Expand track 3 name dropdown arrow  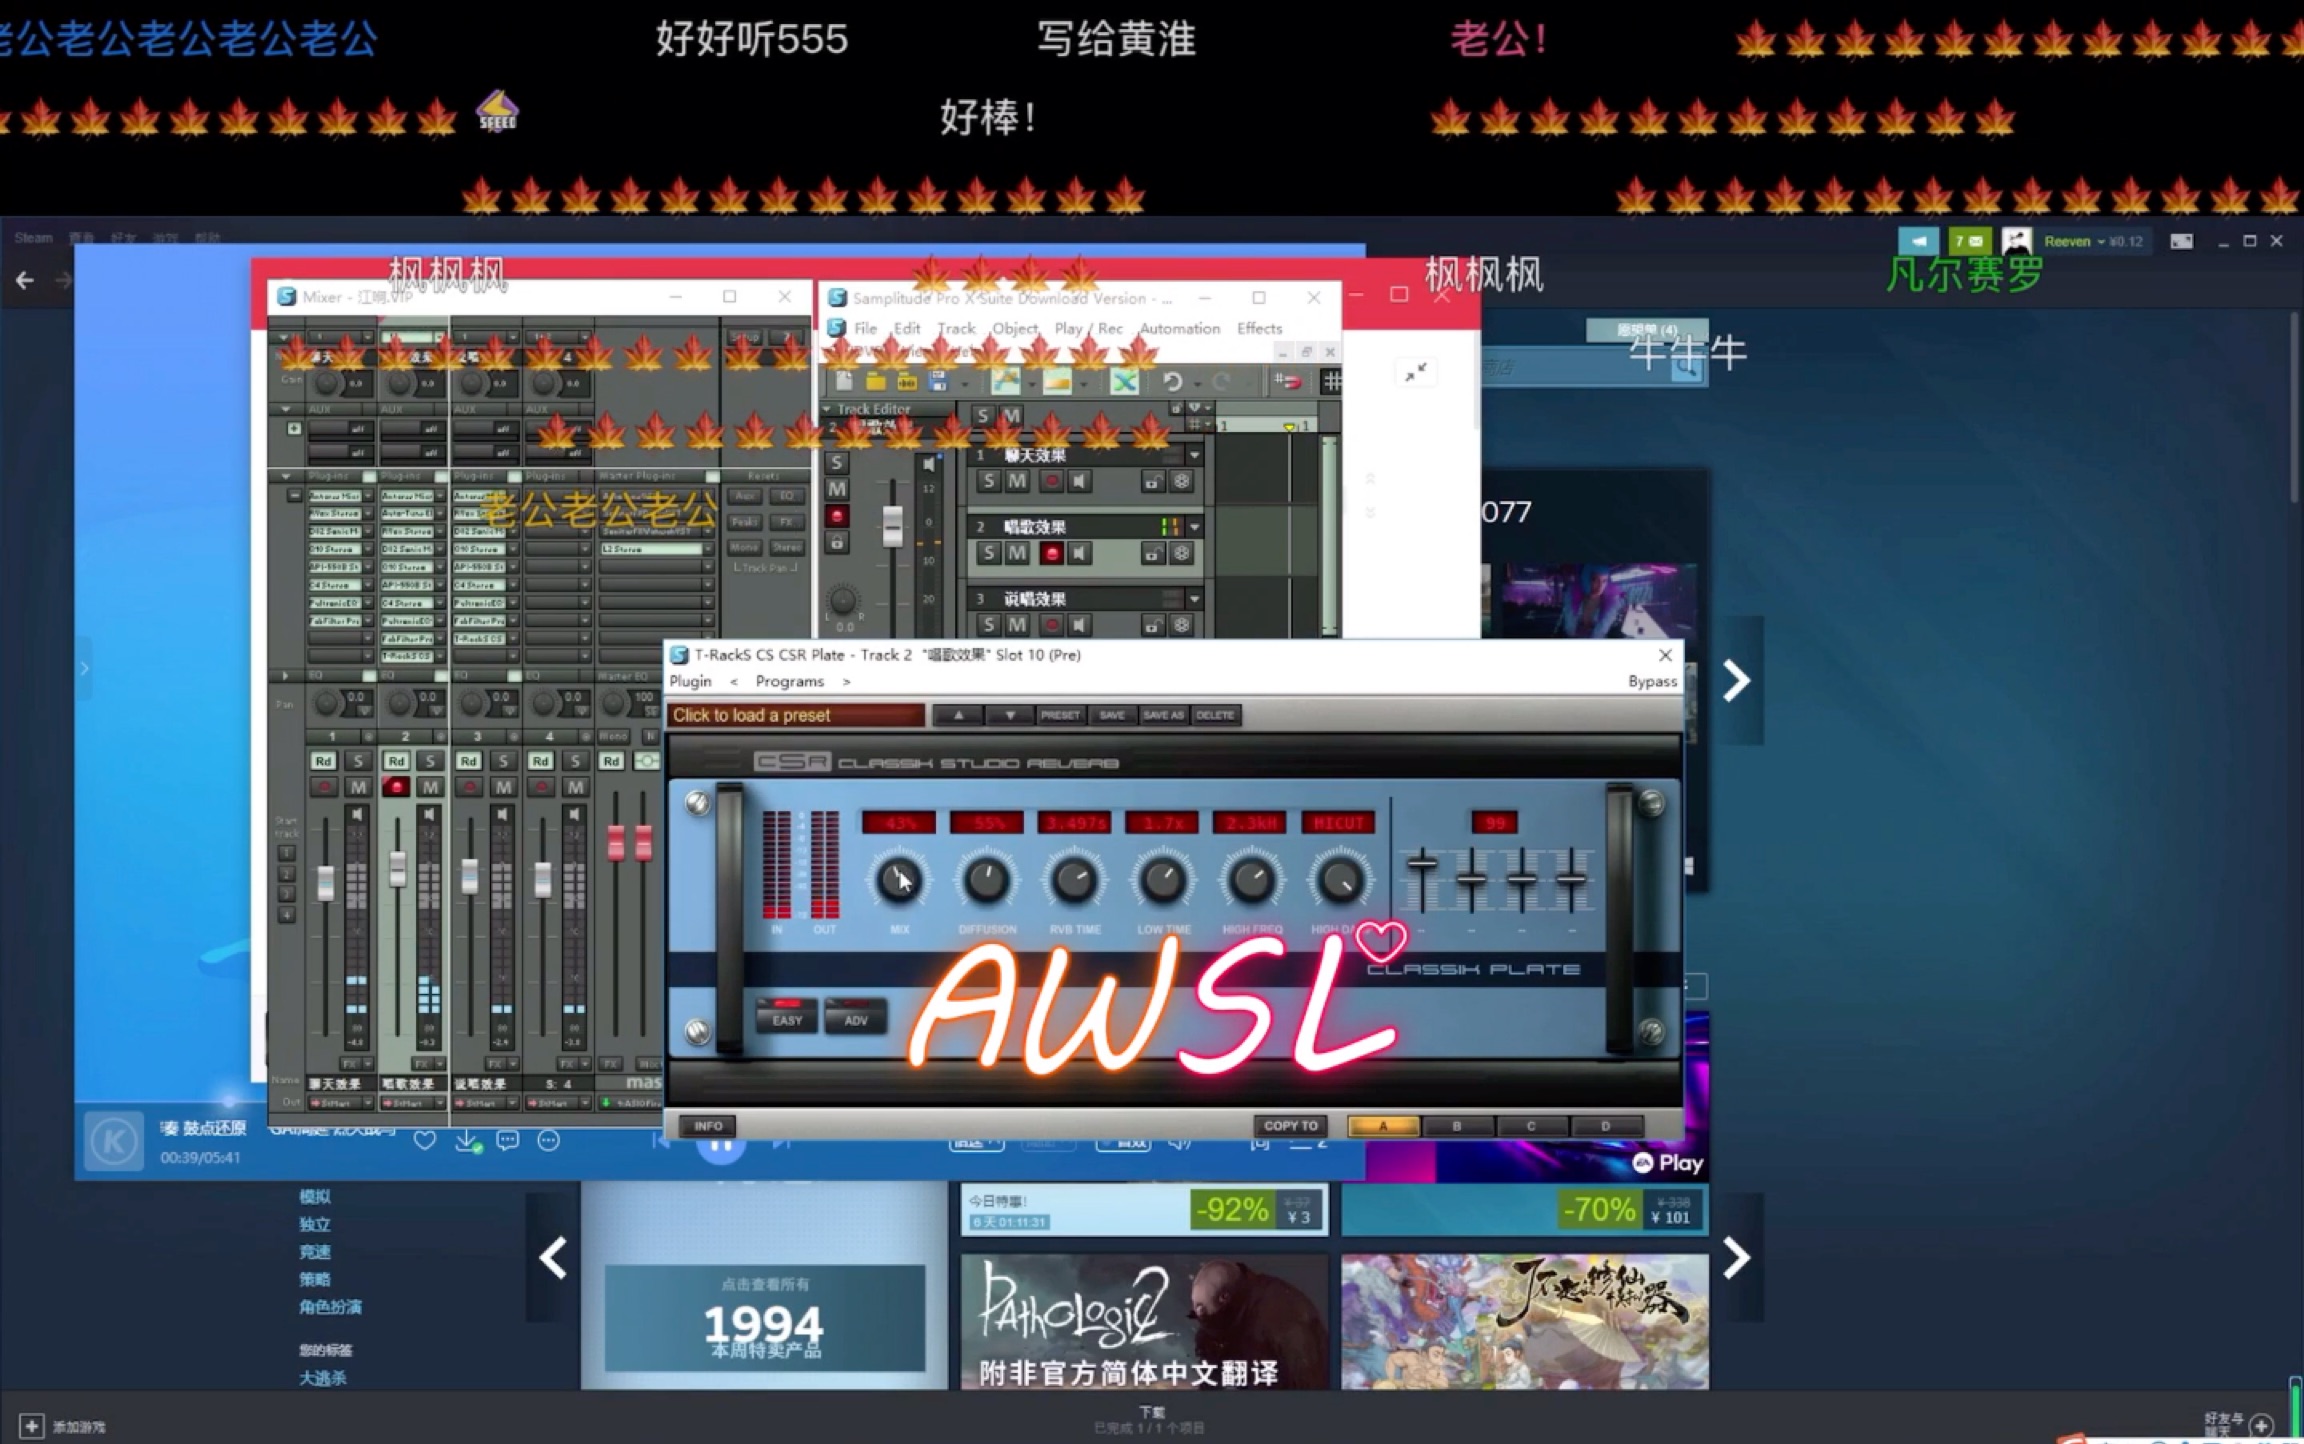pyautogui.click(x=1194, y=599)
